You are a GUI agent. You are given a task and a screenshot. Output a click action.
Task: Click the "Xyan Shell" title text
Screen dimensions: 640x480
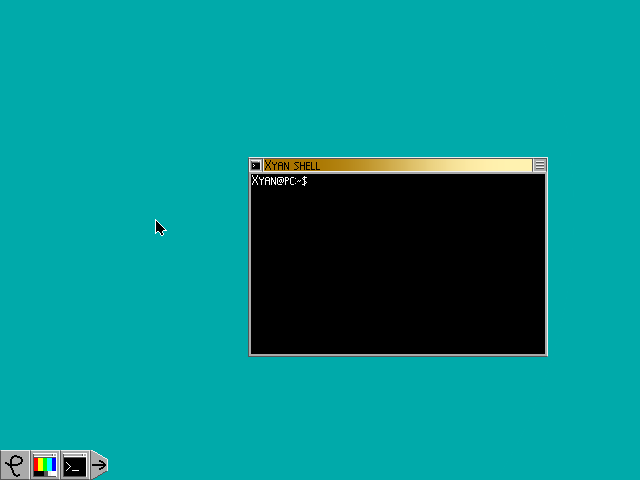tap(292, 165)
